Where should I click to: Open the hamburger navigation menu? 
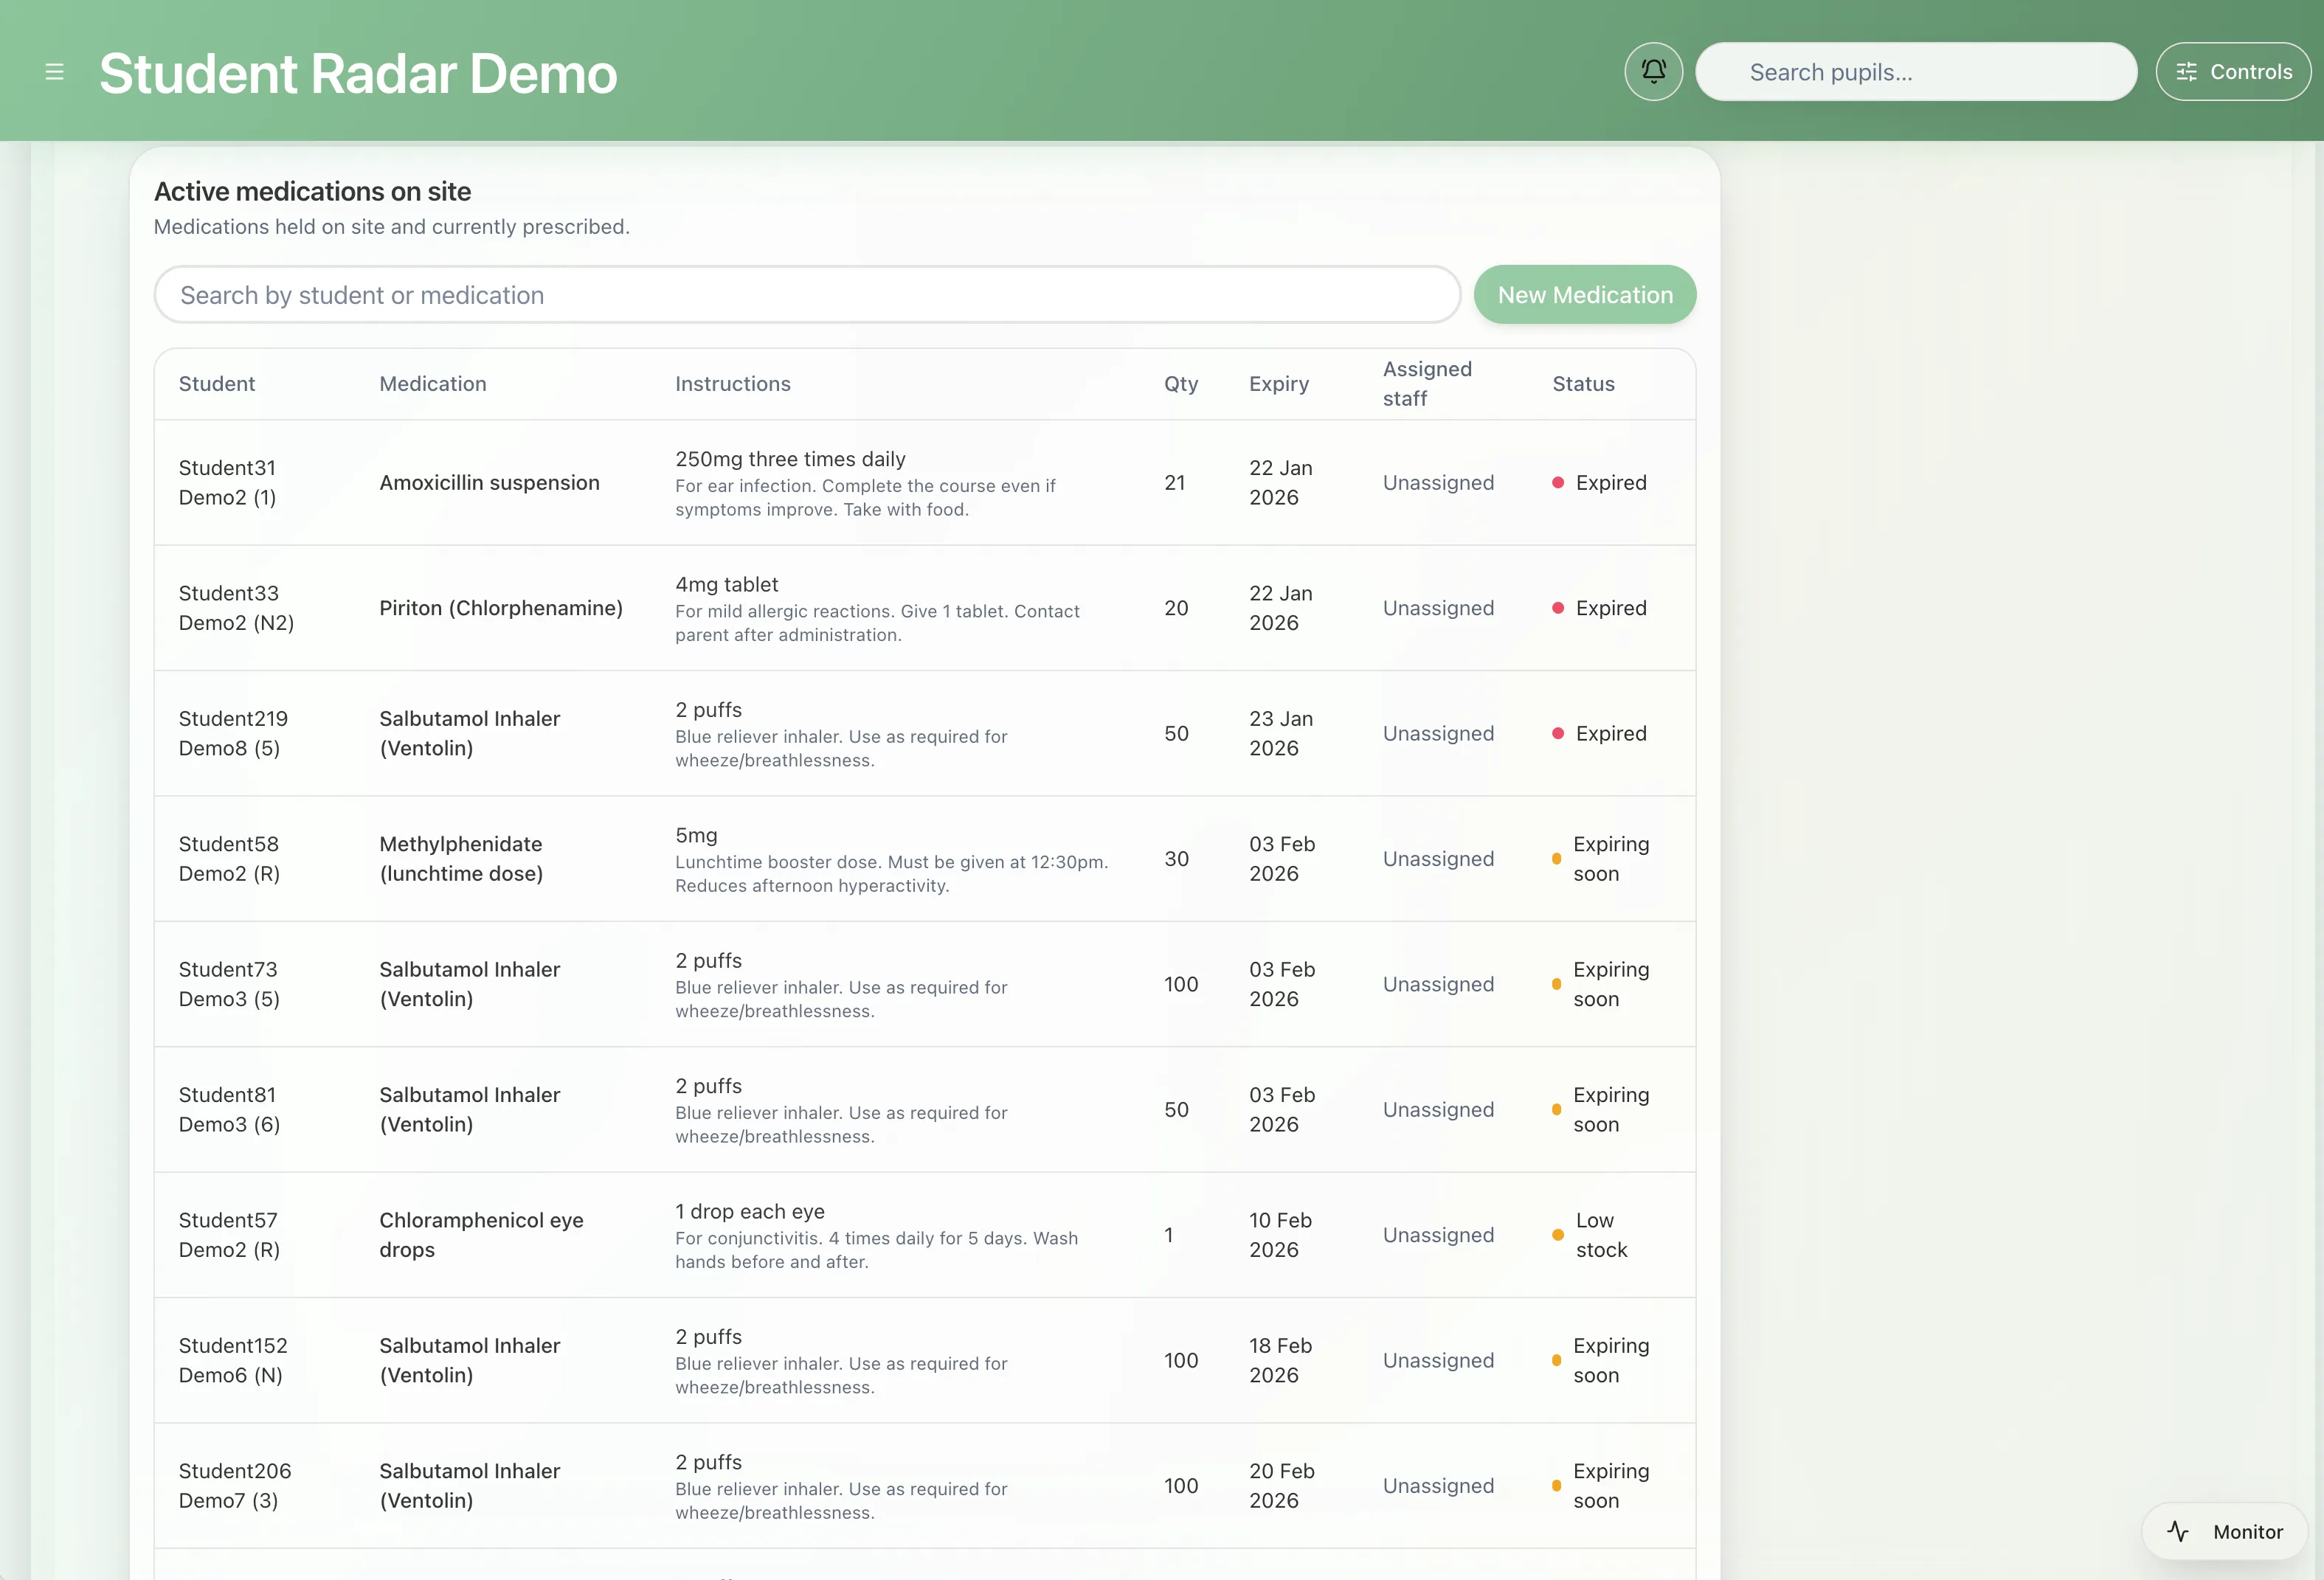54,72
